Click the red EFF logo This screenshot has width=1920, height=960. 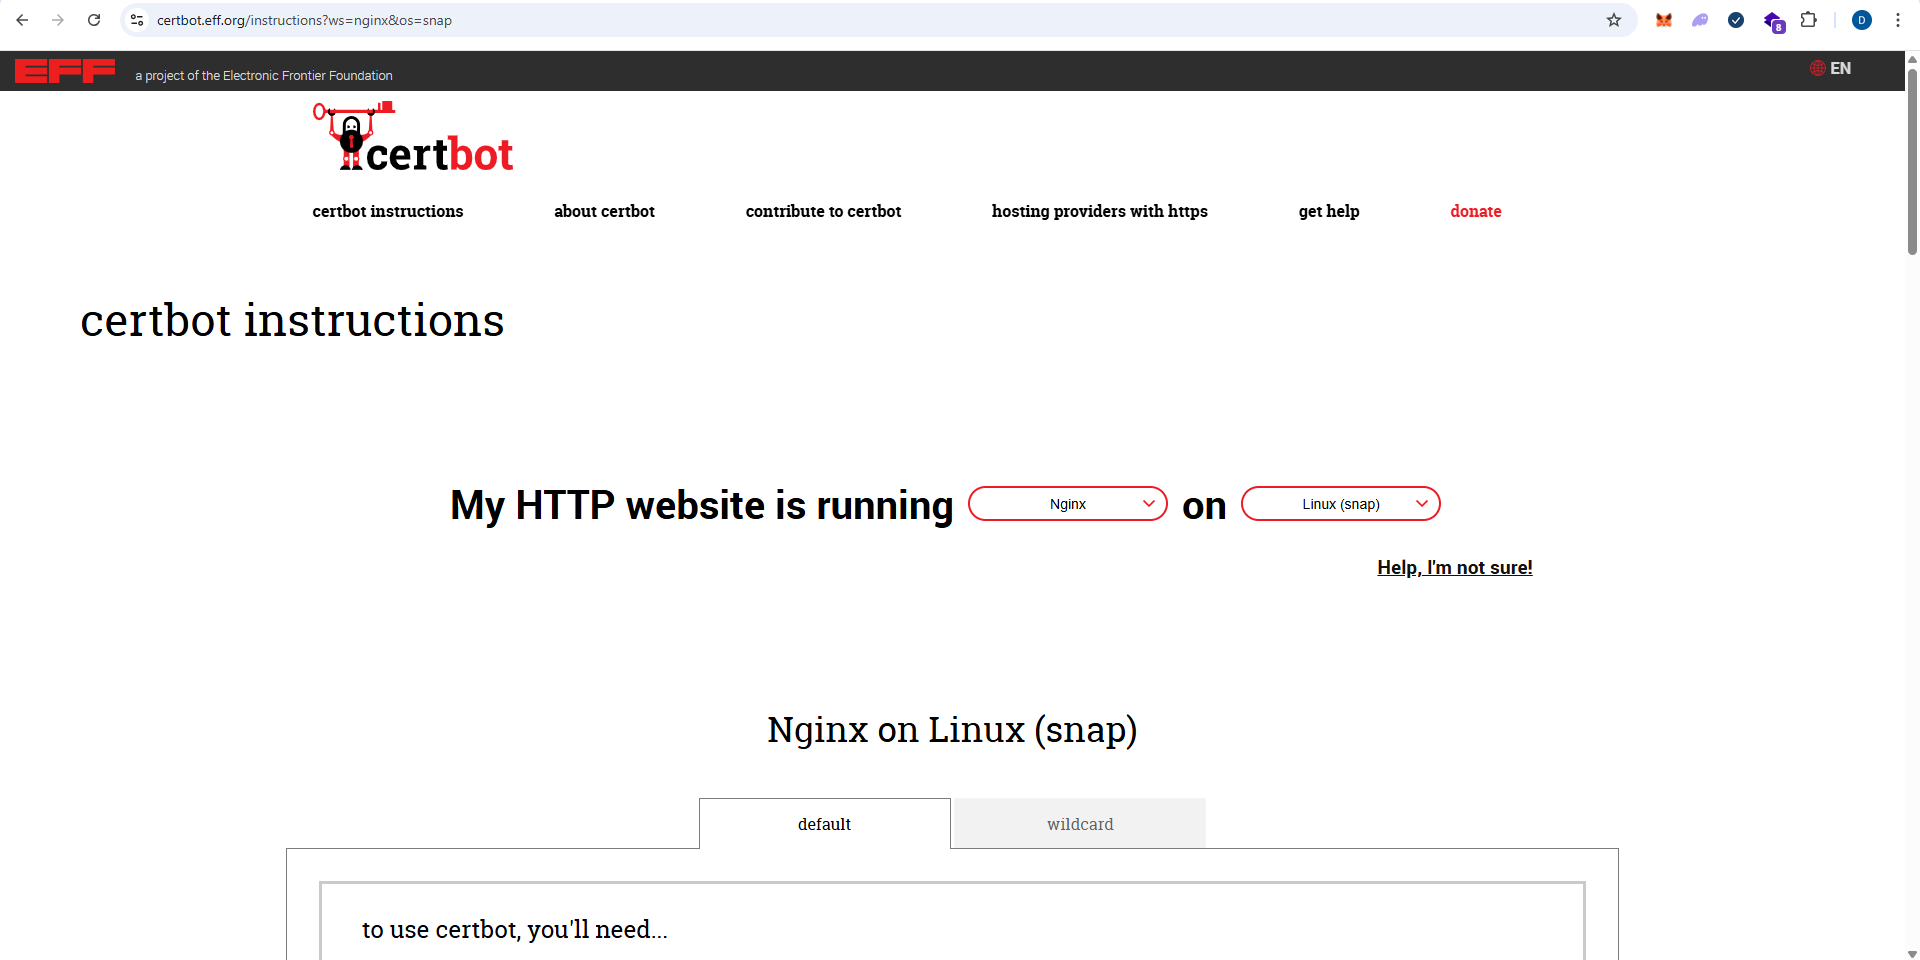[65, 71]
